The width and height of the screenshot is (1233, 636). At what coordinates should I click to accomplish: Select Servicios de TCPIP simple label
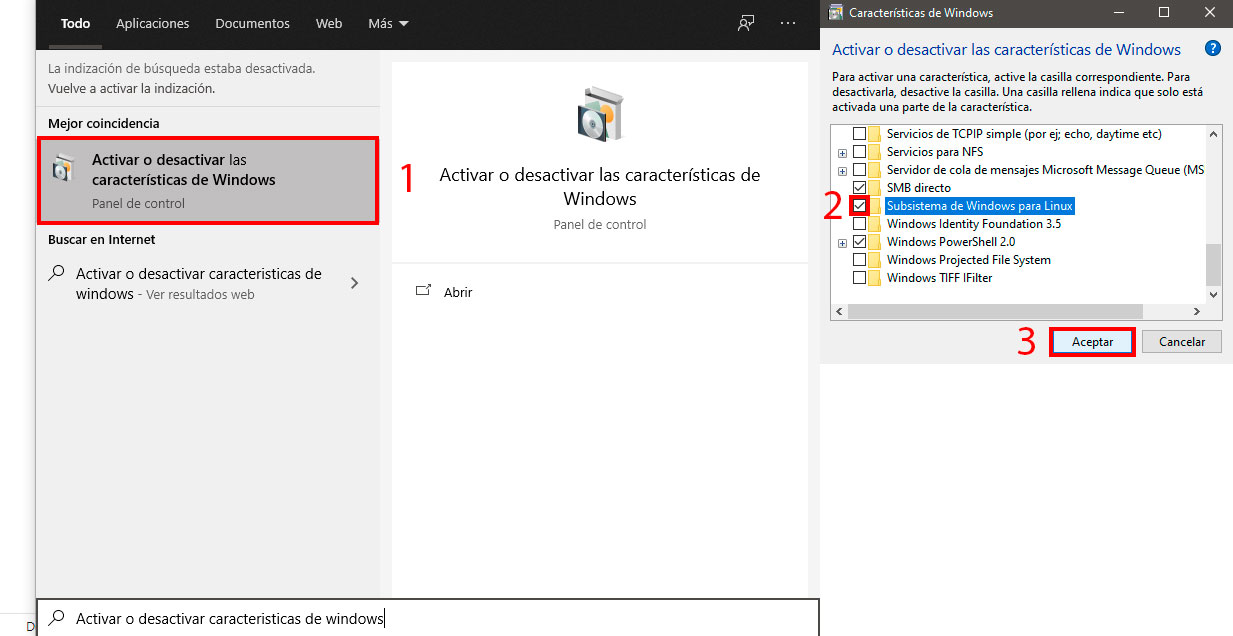1024,134
